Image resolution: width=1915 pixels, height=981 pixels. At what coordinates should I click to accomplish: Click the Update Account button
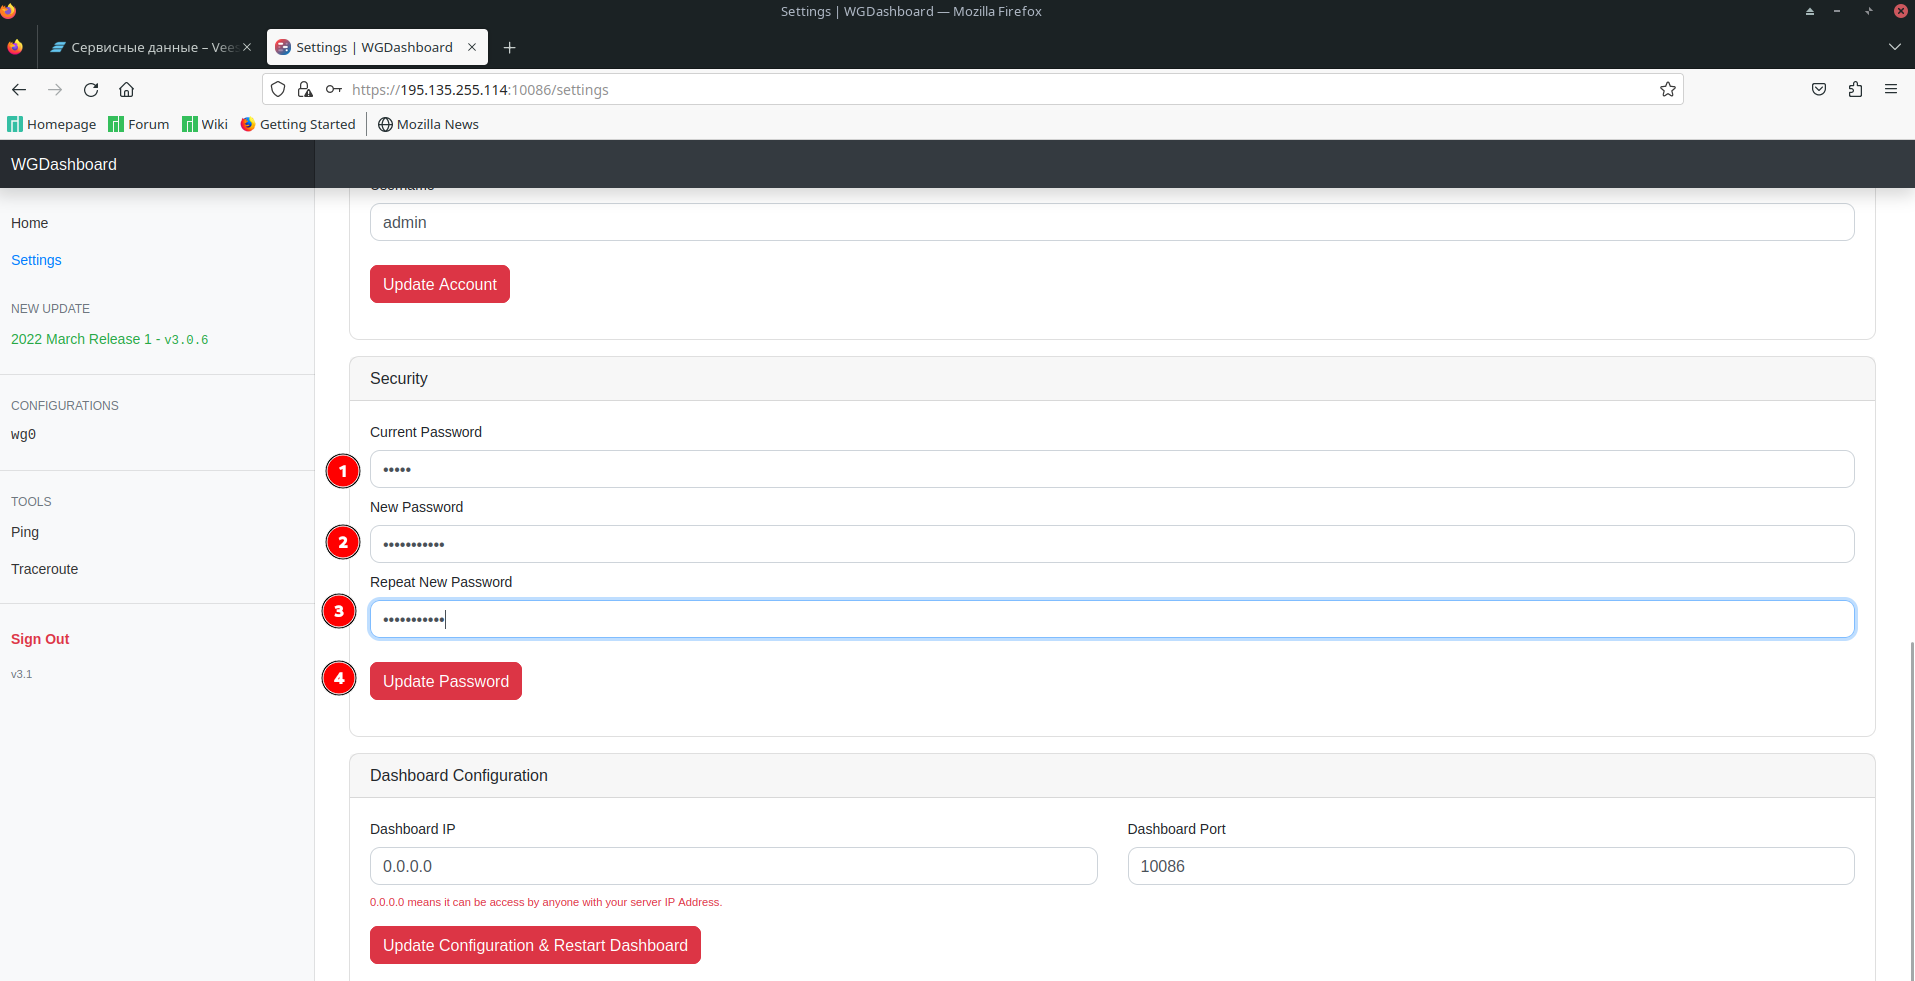tap(440, 284)
